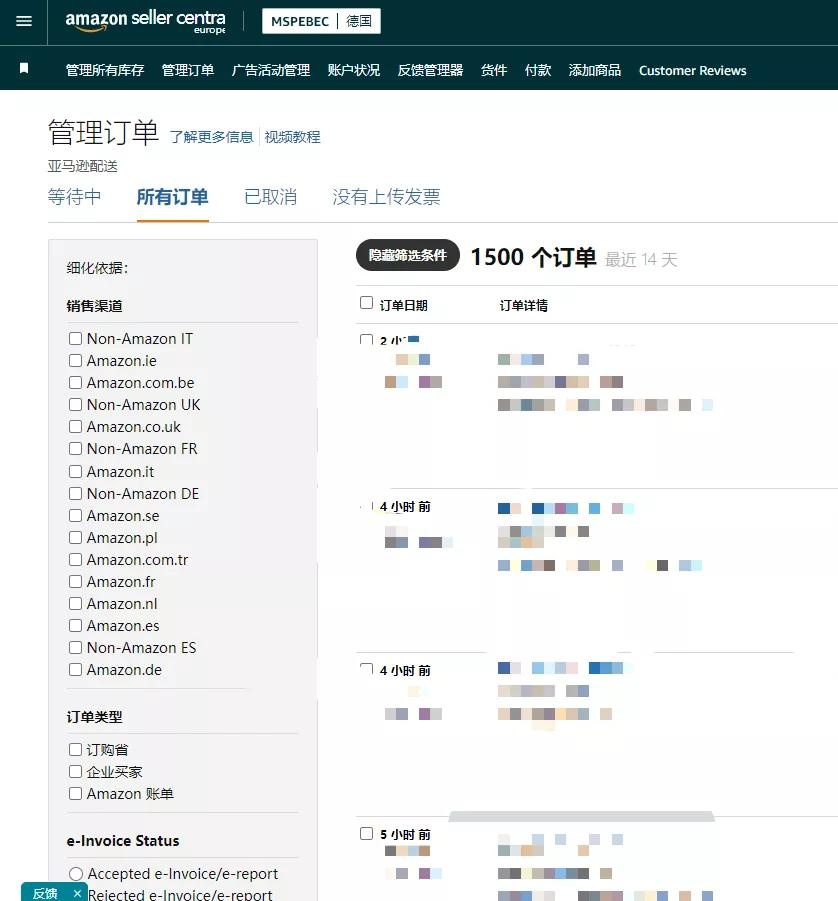Image resolution: width=838 pixels, height=901 pixels.
Task: Open 广告活动管理 menu item
Action: click(271, 70)
